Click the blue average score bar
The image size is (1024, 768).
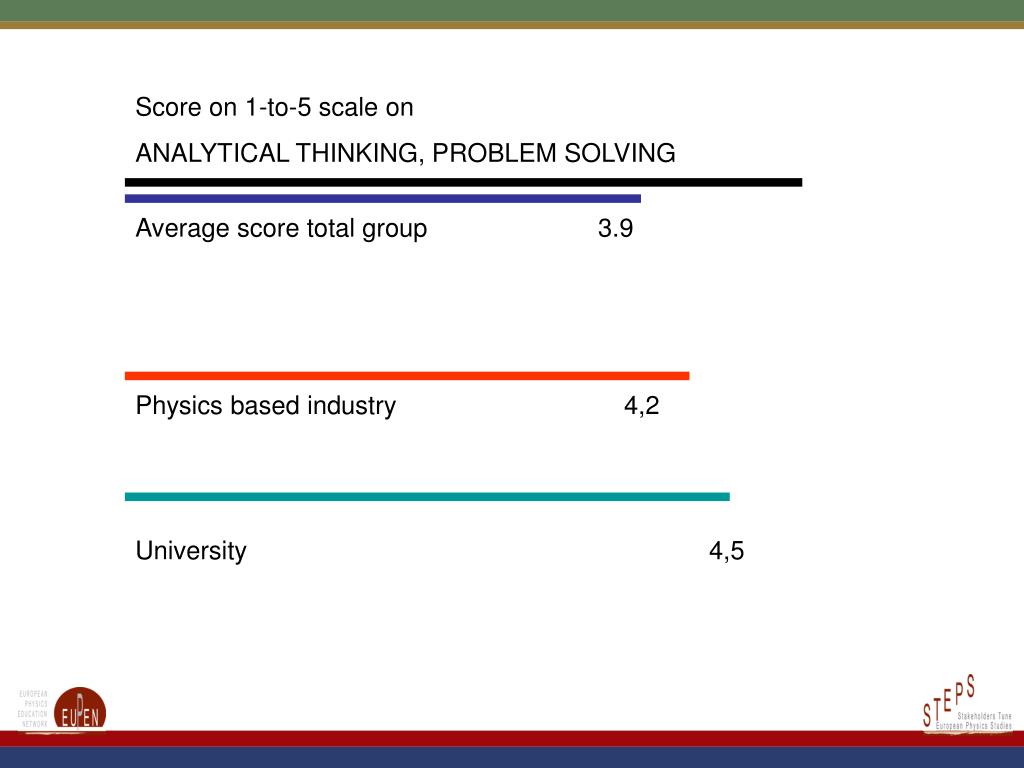pos(383,199)
